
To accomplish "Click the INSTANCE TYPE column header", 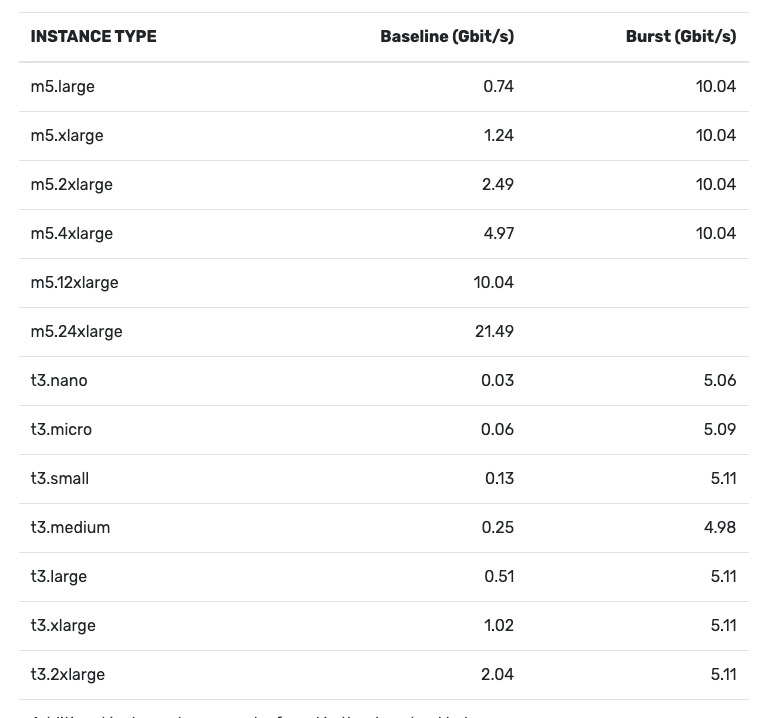I will 93,37.
